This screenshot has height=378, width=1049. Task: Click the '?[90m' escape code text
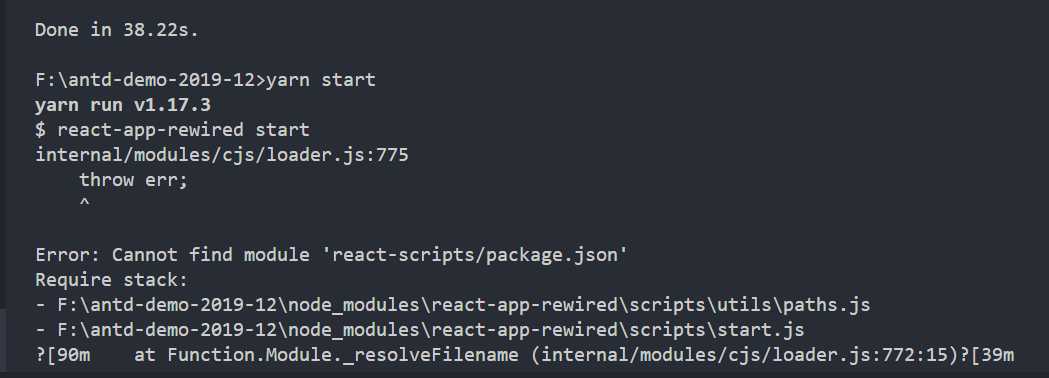[x=62, y=355]
